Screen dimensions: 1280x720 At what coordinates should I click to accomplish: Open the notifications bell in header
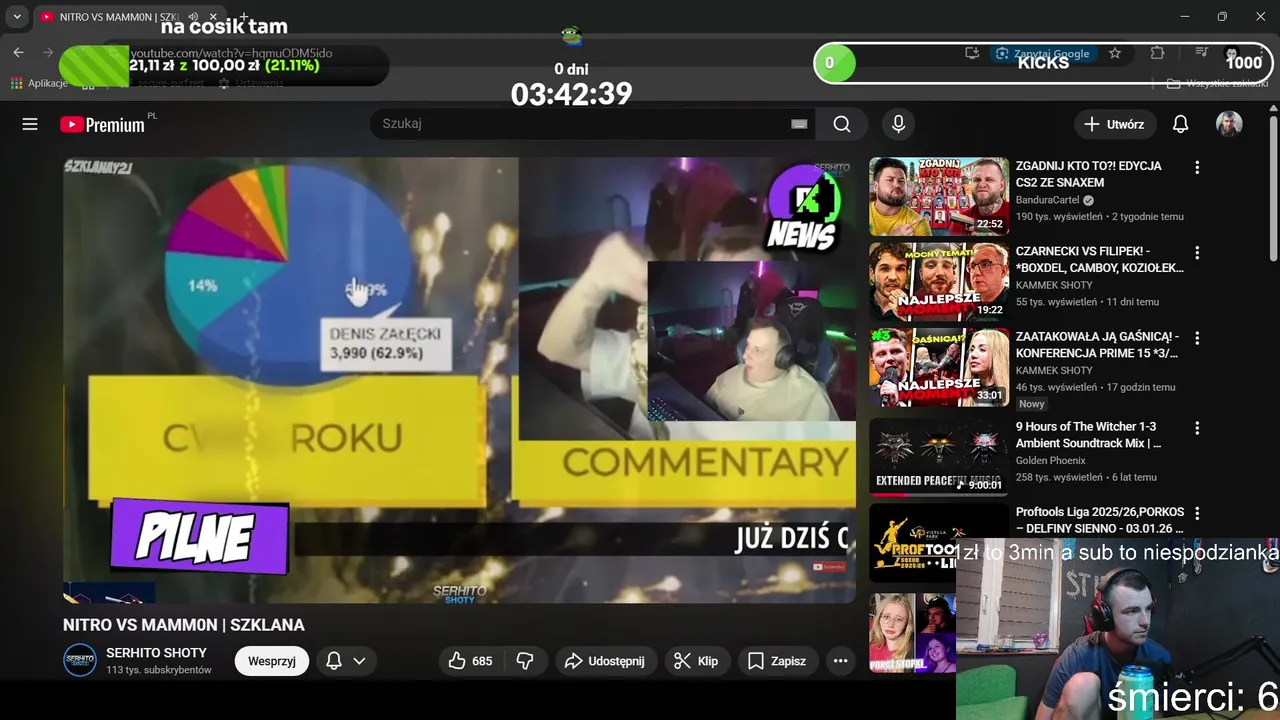pos(1180,124)
